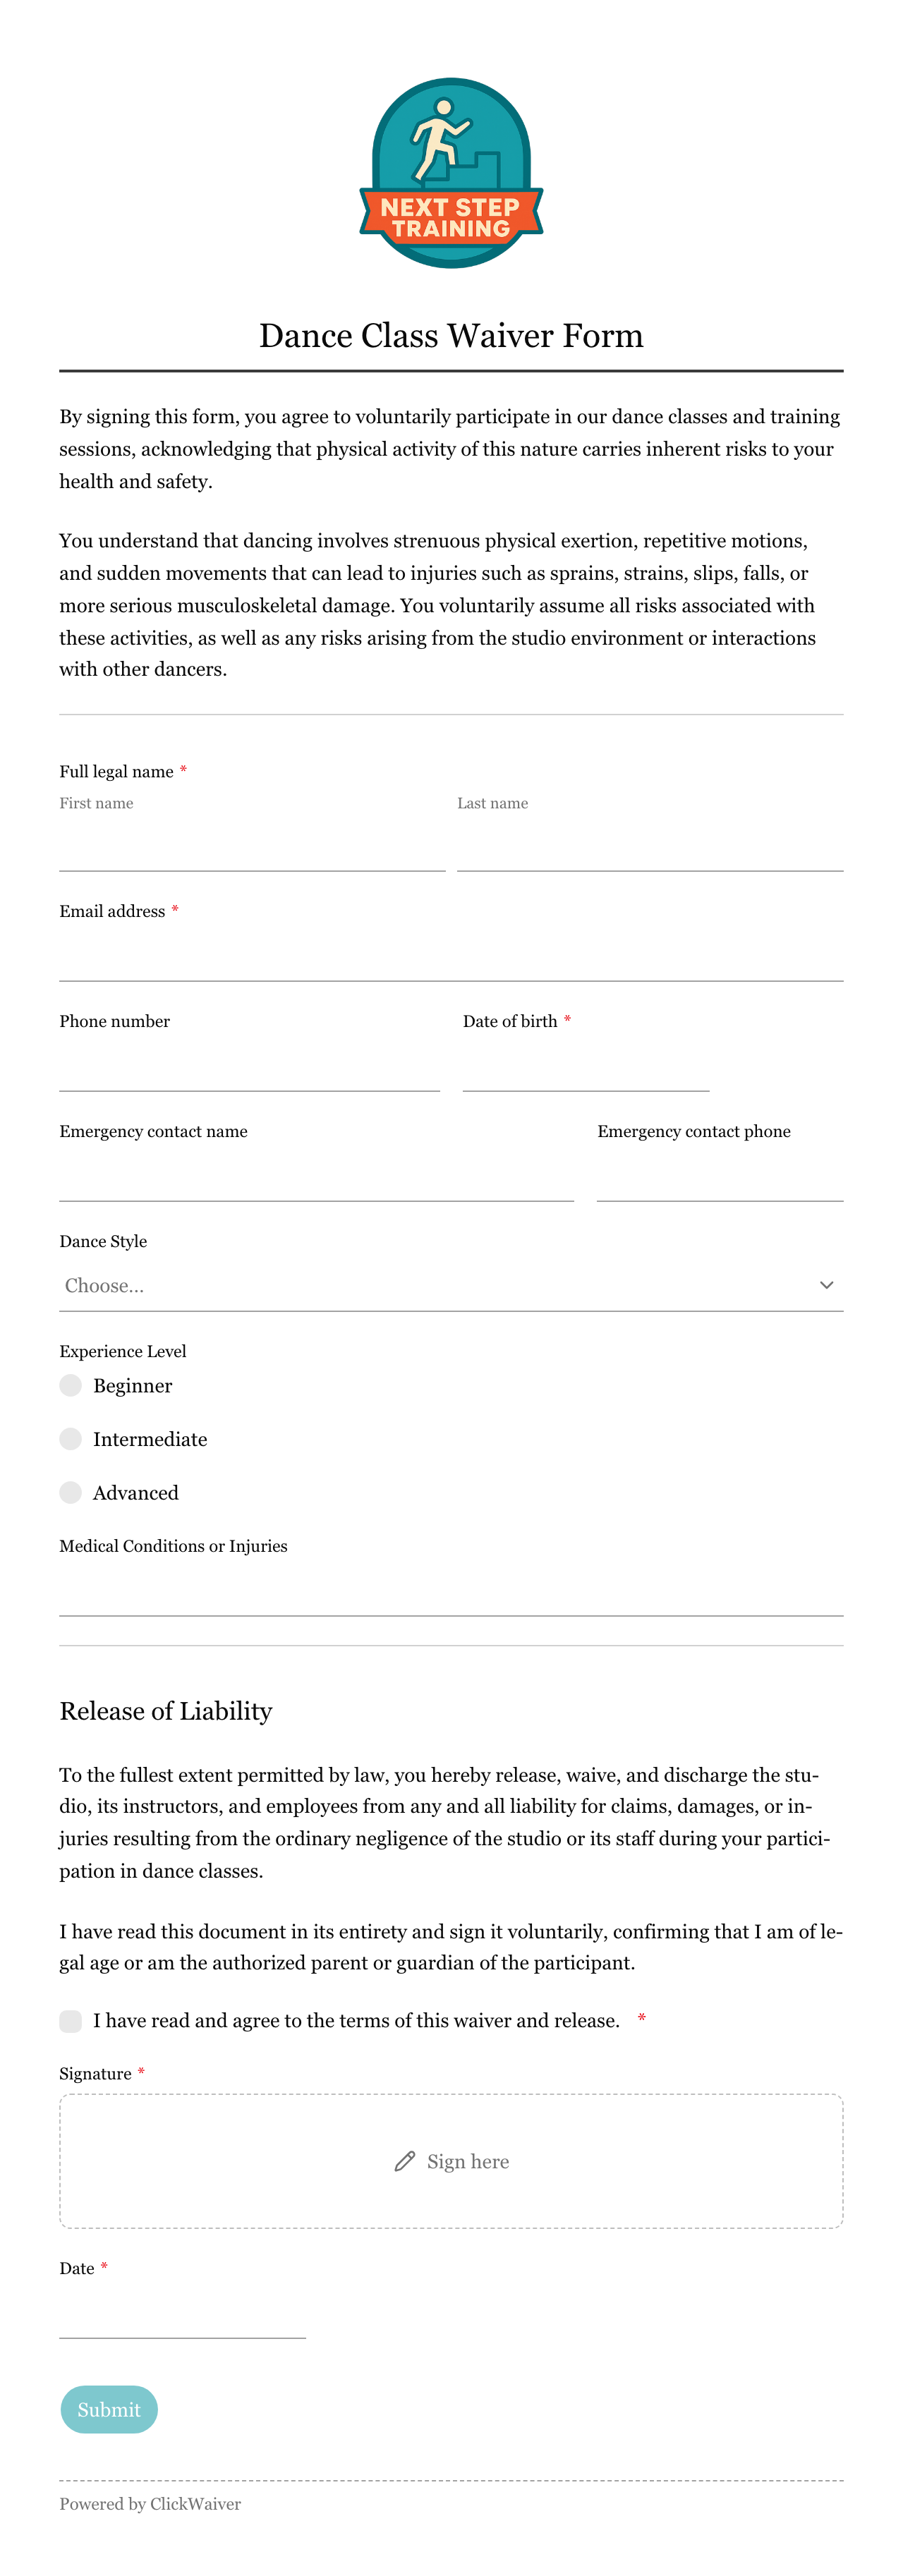This screenshot has width=903, height=2576.
Task: Submit the waiver form
Action: 109,2410
